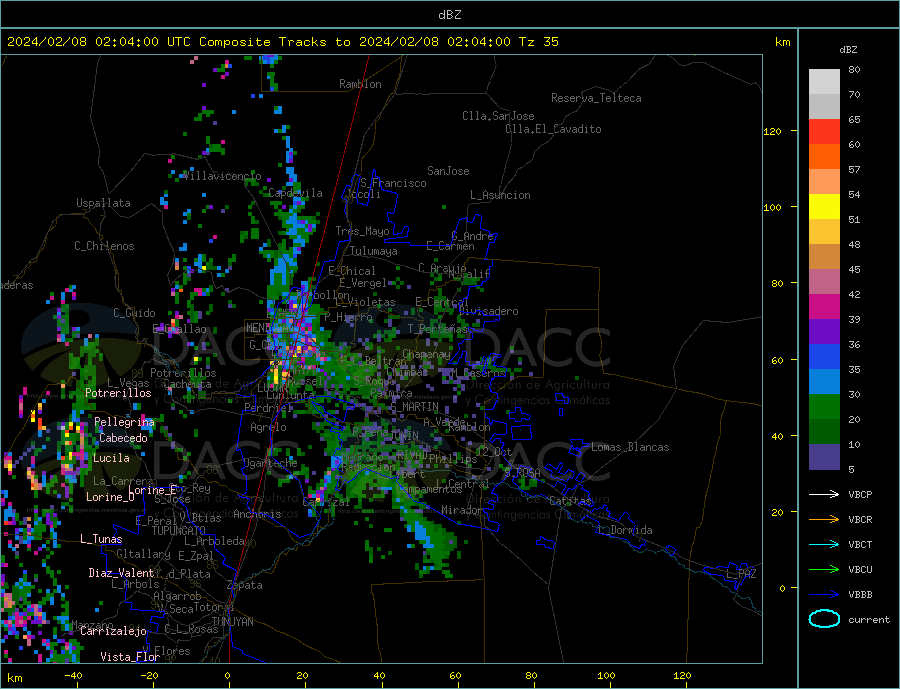Click 'Ugarteche' place label
900x689 pixels.
(270, 463)
